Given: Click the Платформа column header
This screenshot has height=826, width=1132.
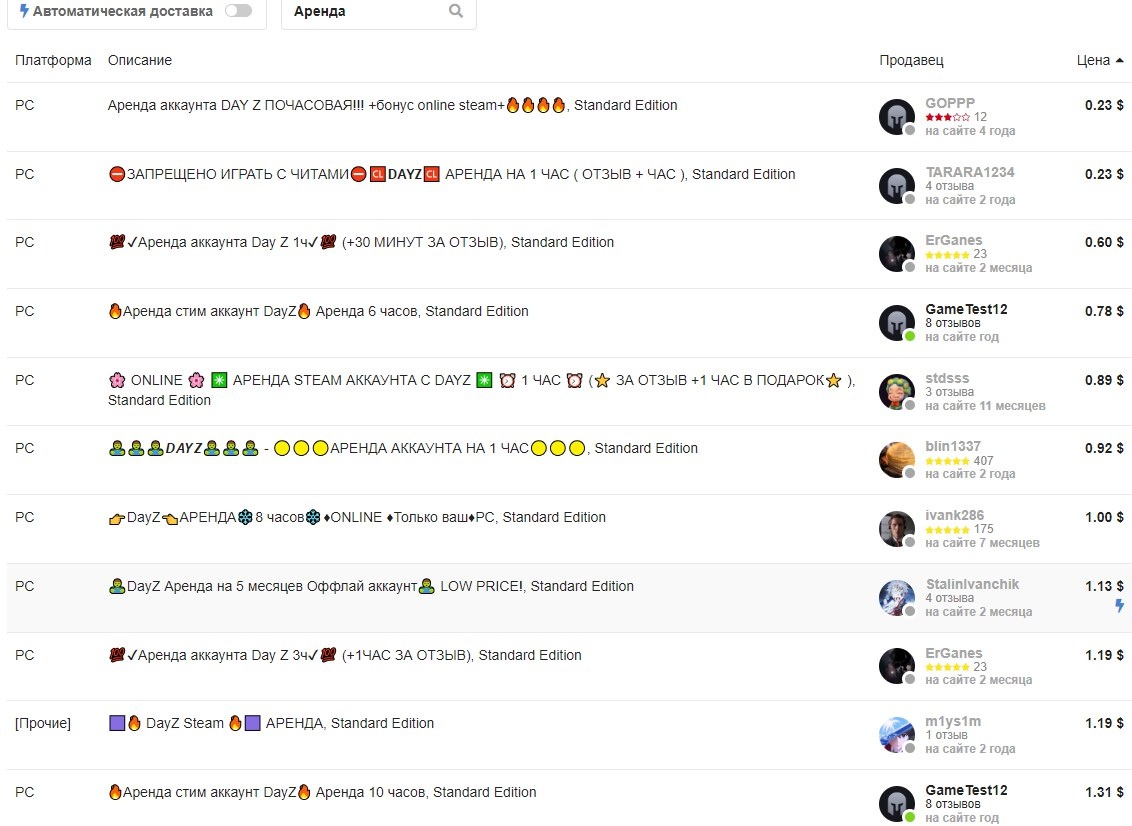Looking at the screenshot, I should [x=53, y=61].
